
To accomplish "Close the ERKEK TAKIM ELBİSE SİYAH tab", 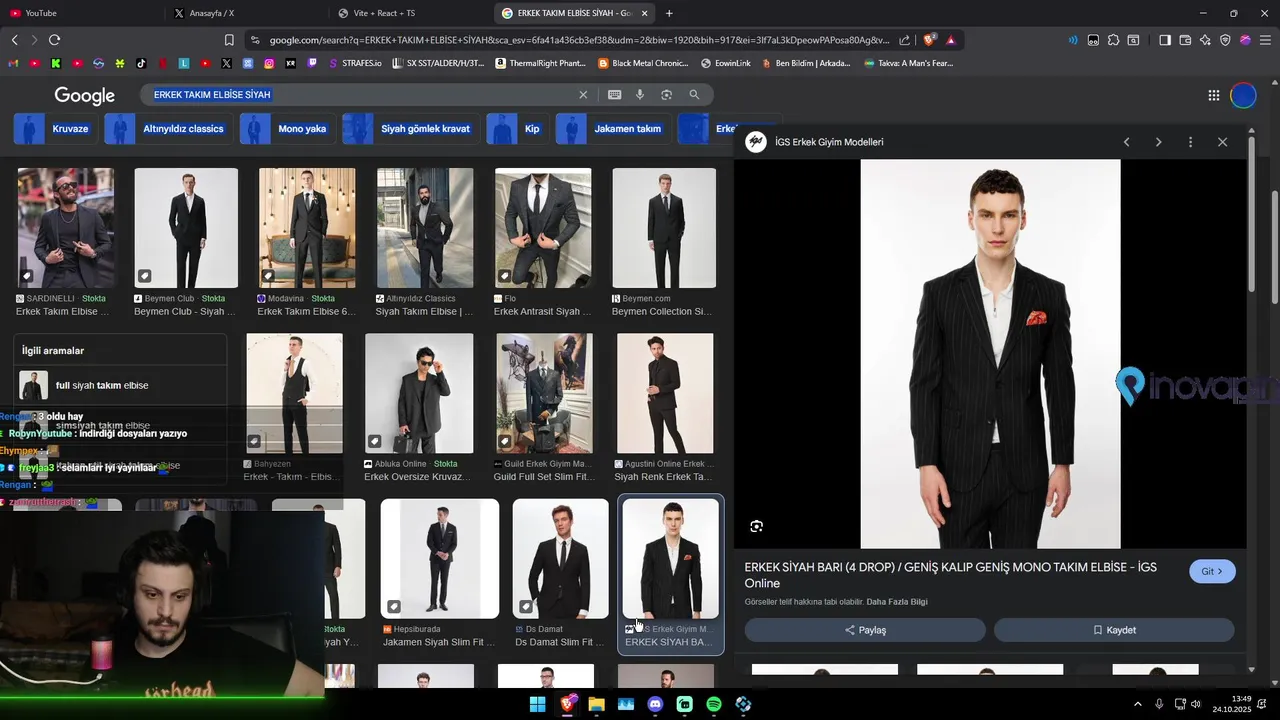I will point(644,13).
